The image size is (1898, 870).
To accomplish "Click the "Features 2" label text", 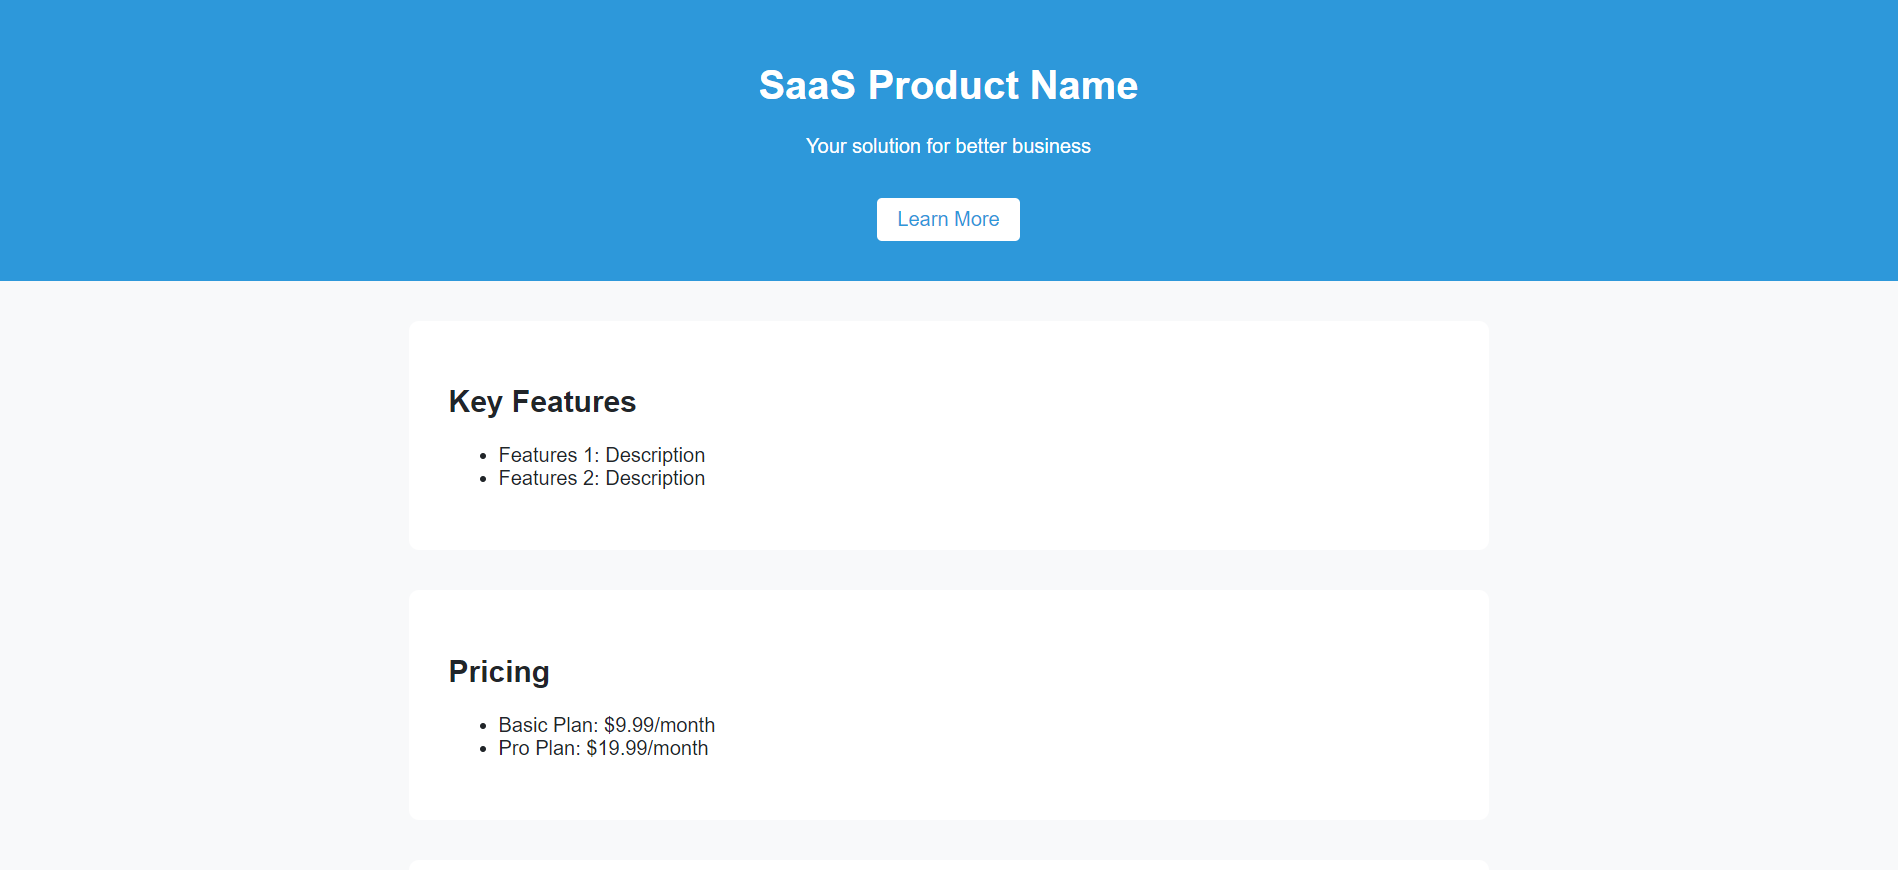I will pos(547,478).
